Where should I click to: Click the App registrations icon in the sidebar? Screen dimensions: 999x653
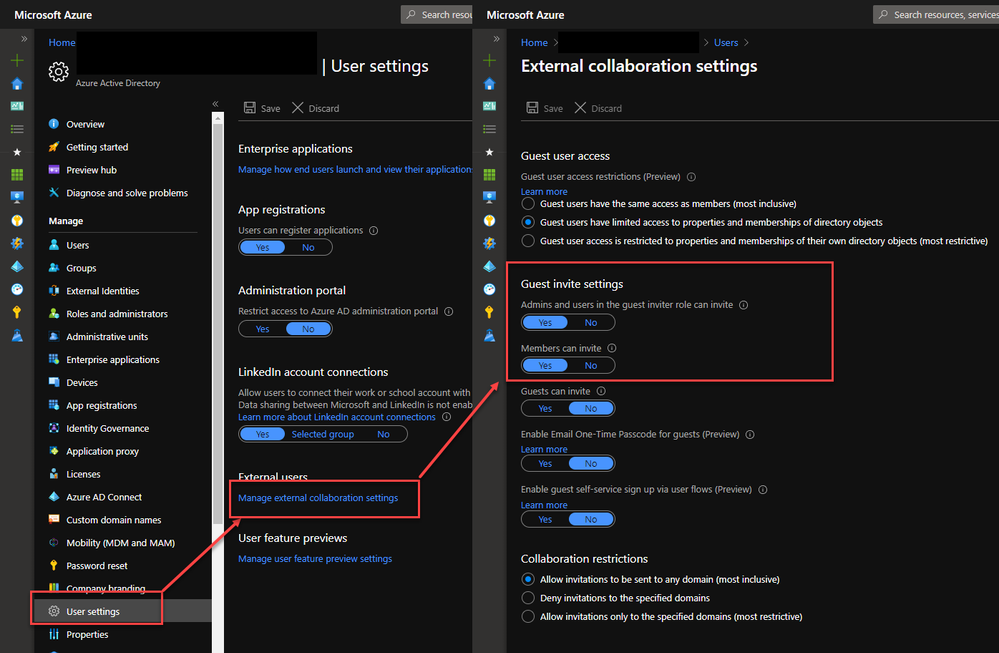(x=54, y=405)
